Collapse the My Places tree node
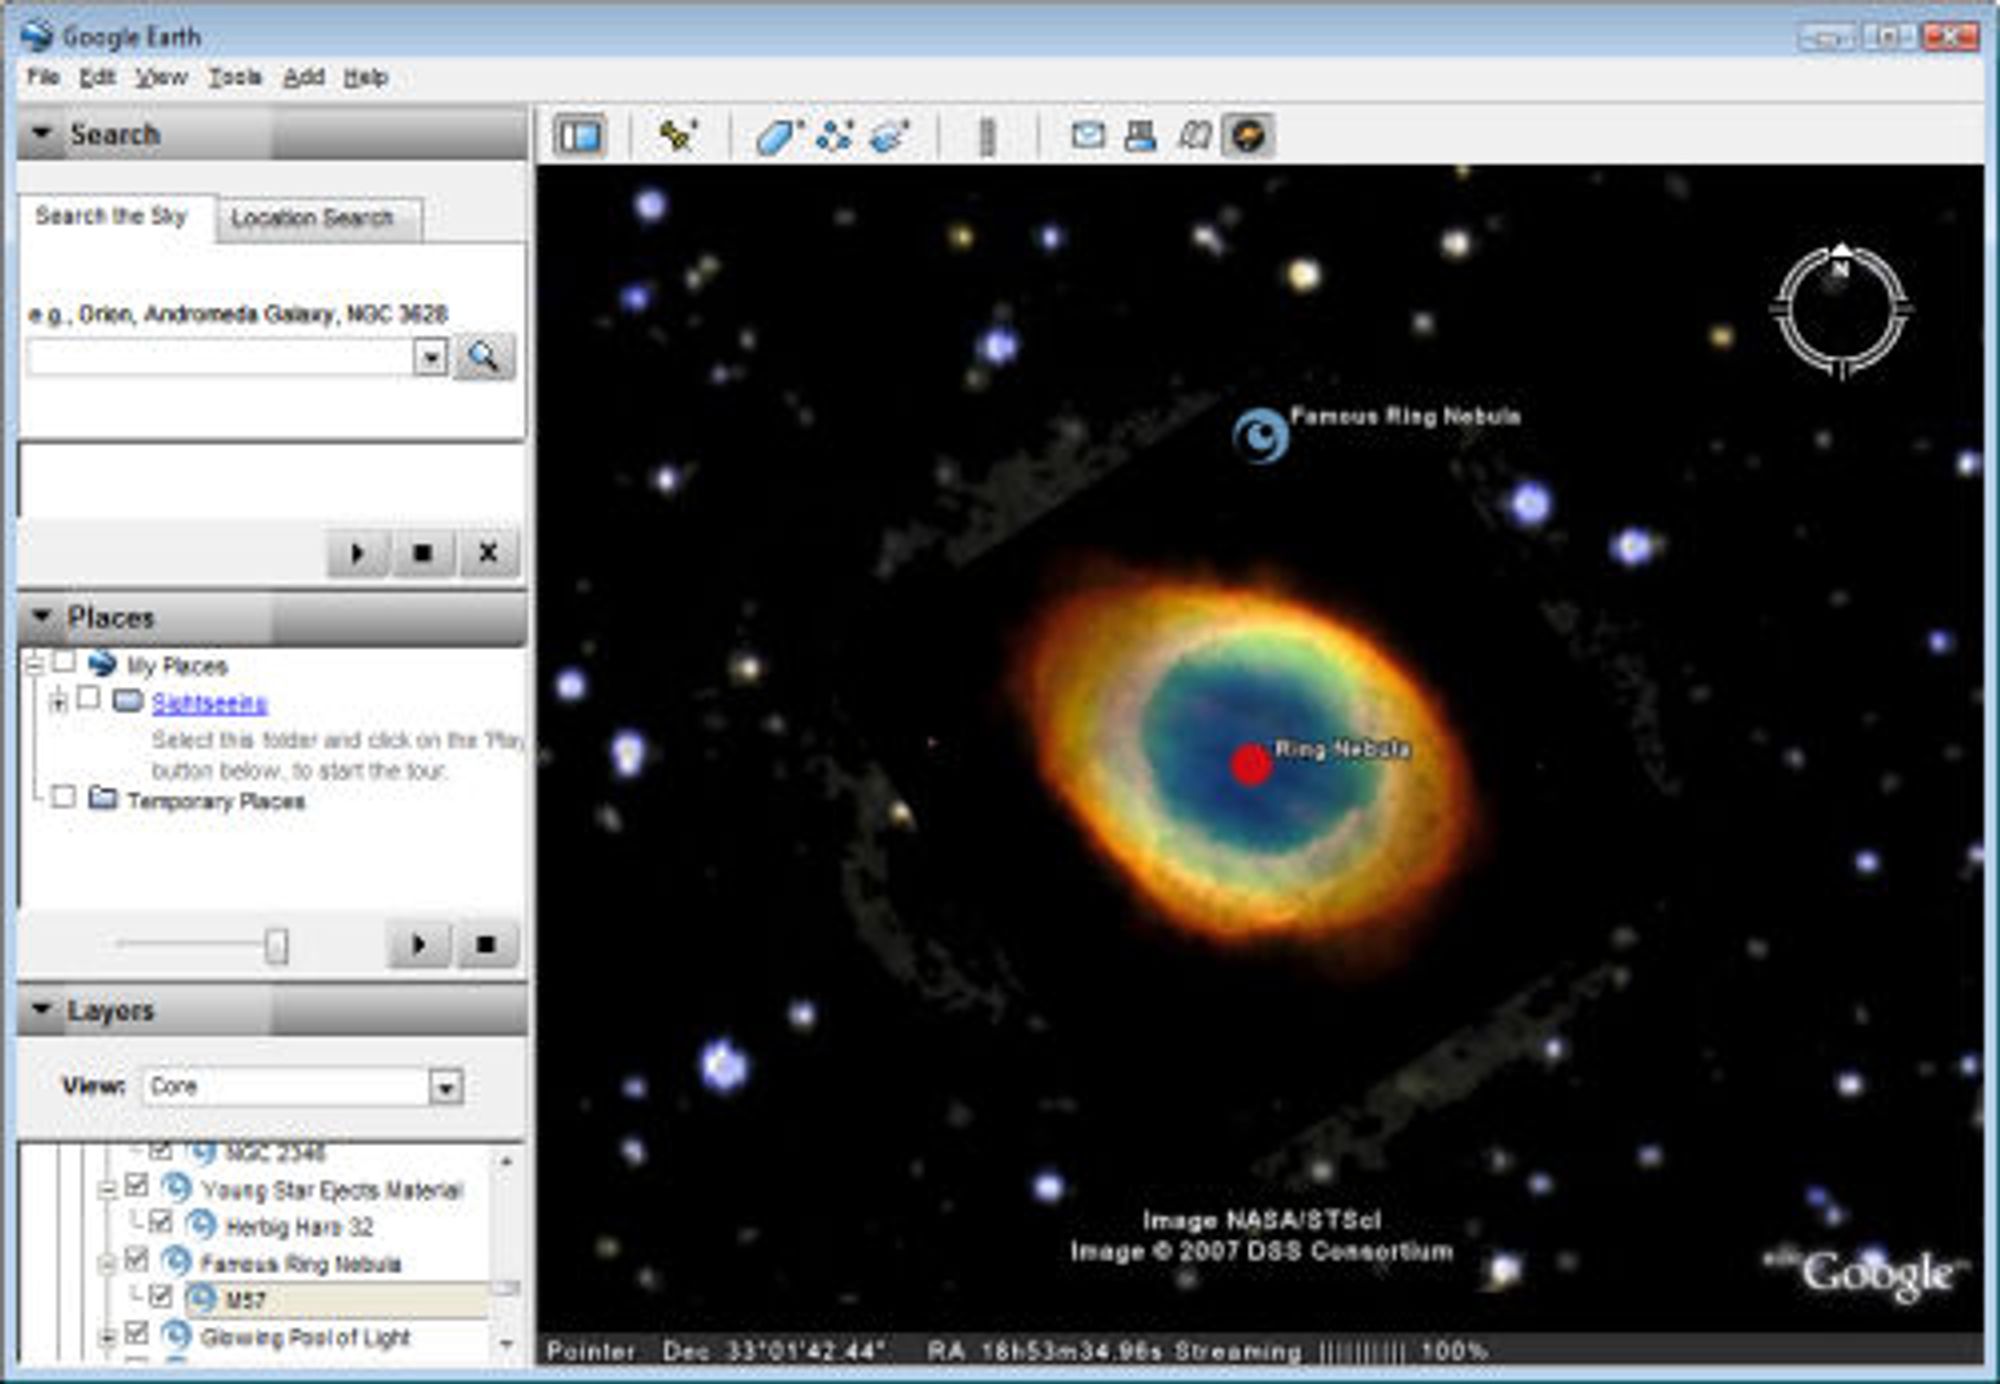2000x1384 pixels. tap(35, 665)
